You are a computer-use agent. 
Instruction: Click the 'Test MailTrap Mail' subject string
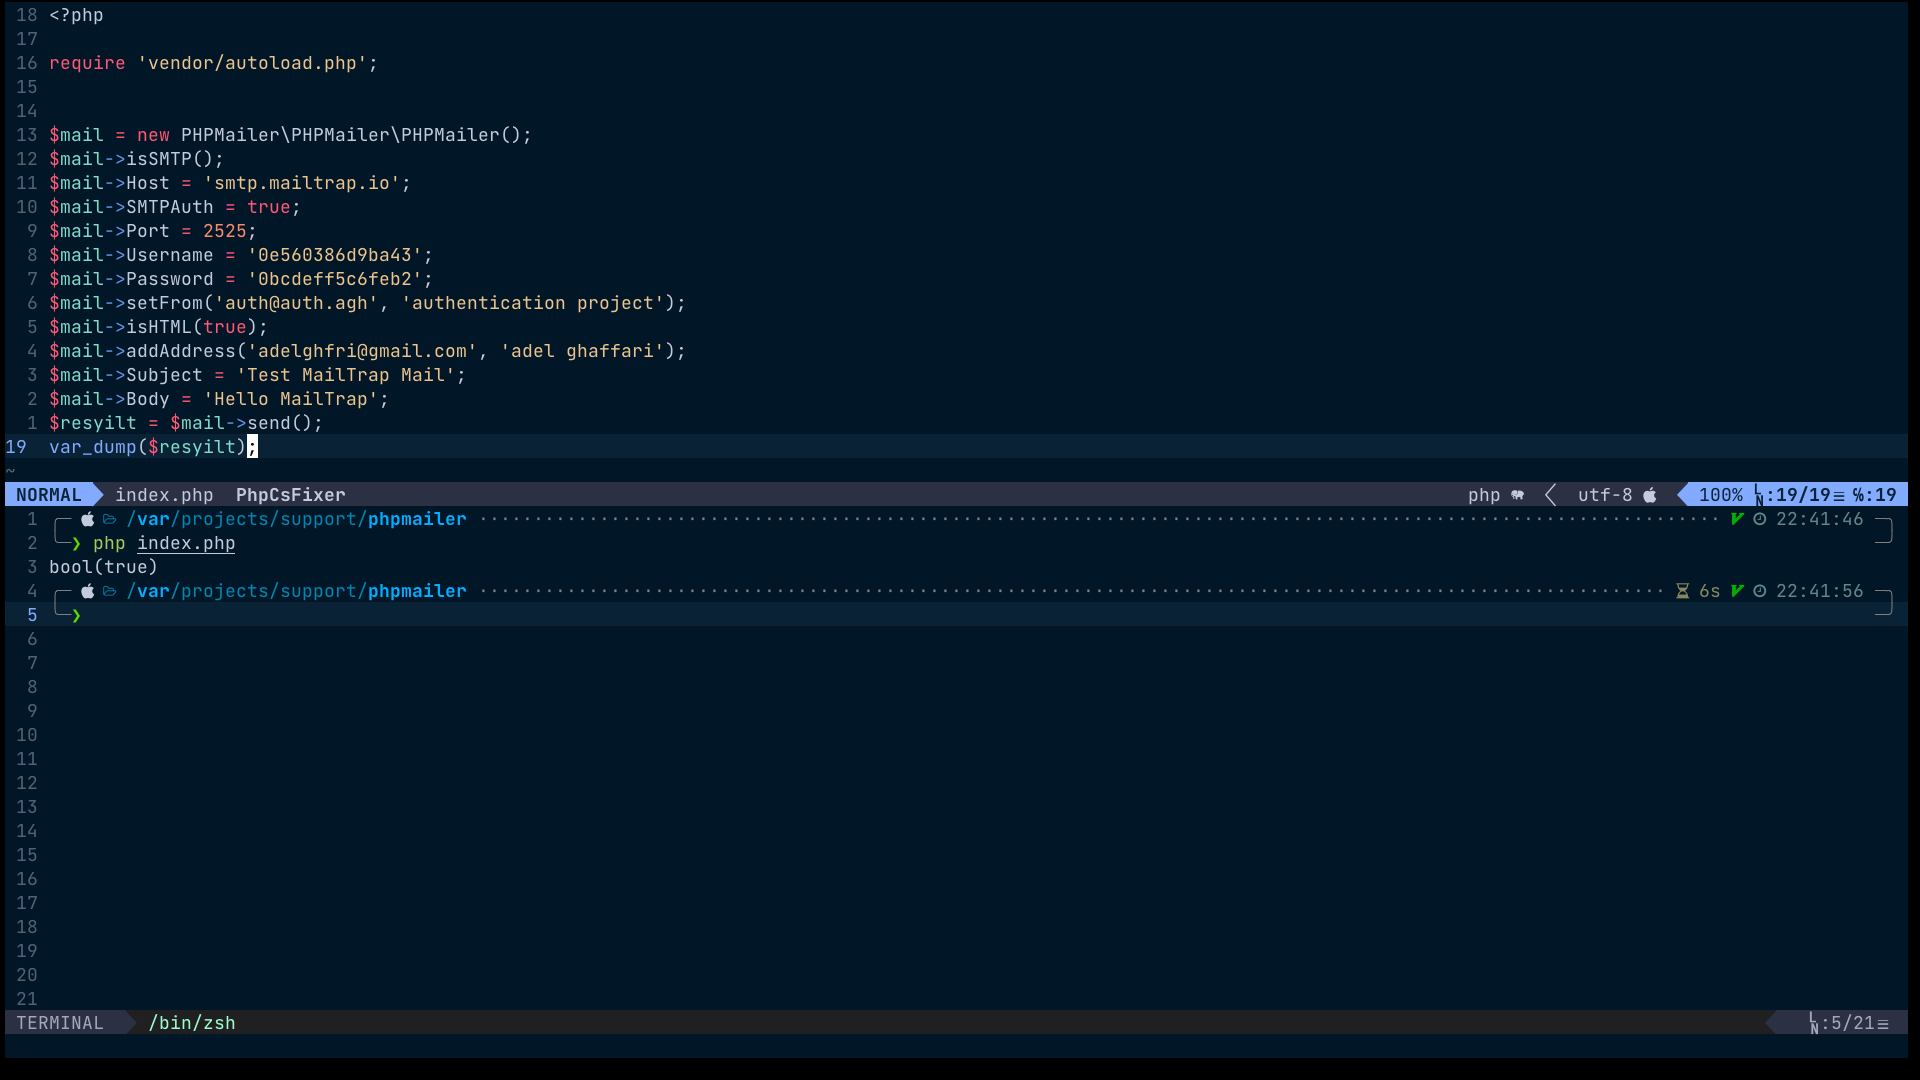pos(345,375)
